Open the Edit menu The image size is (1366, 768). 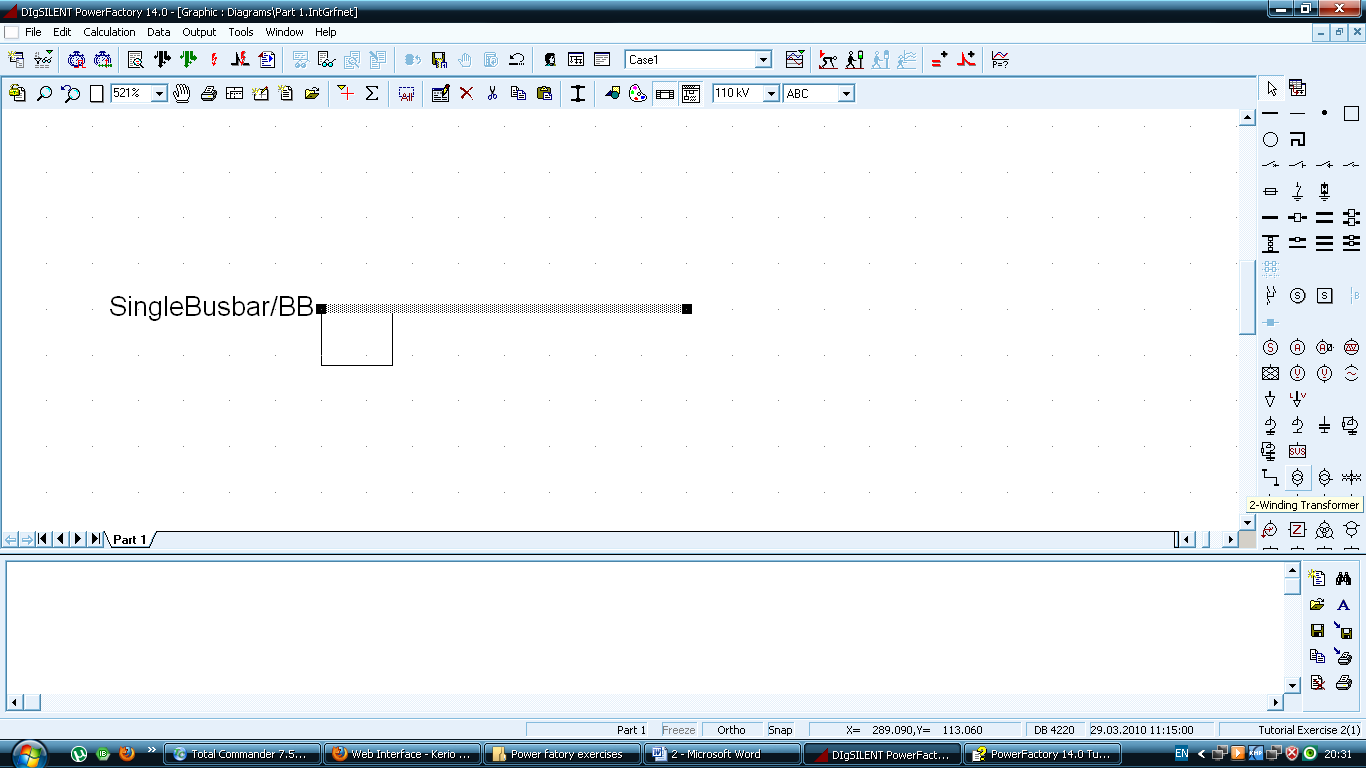pyautogui.click(x=62, y=32)
